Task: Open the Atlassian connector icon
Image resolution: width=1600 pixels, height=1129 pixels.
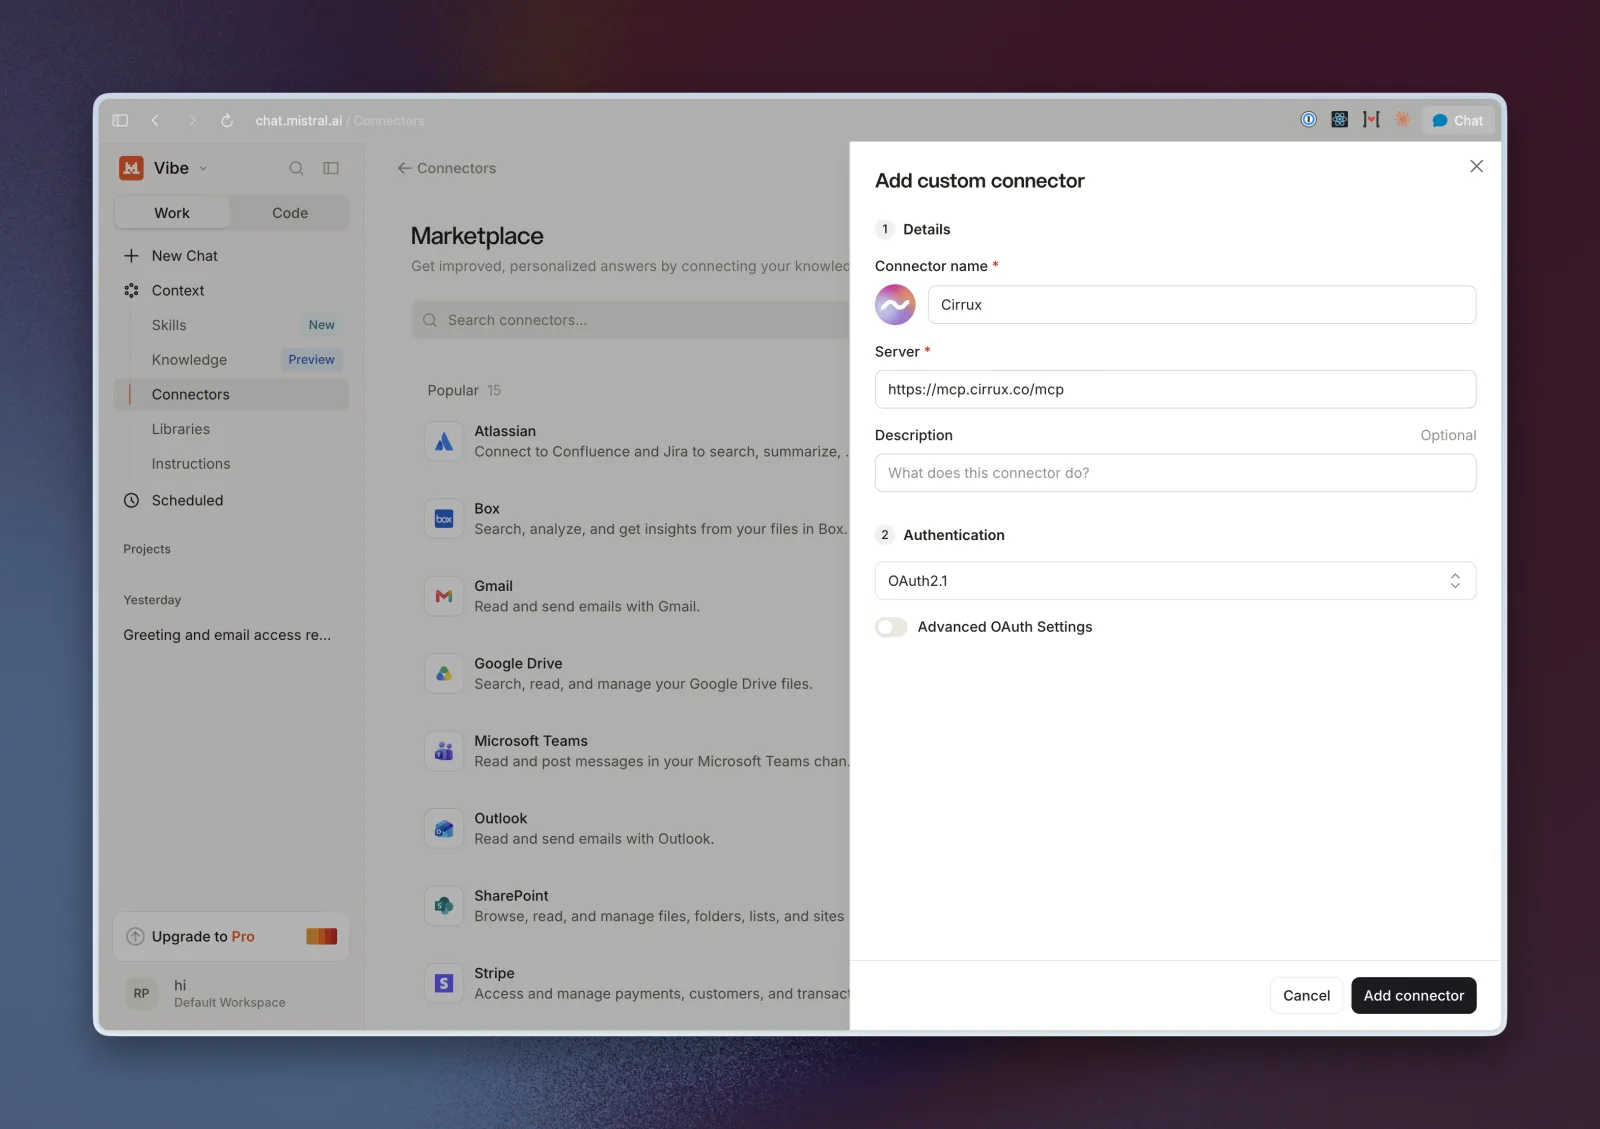Action: (444, 441)
